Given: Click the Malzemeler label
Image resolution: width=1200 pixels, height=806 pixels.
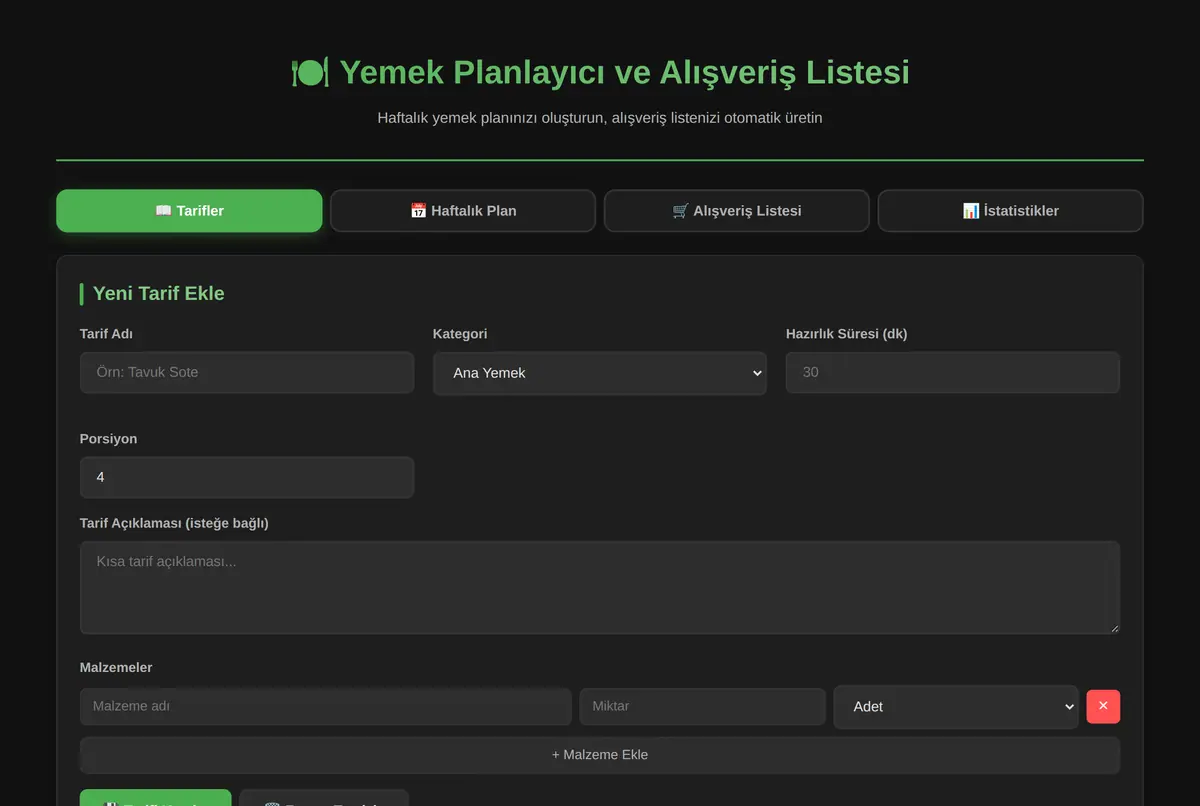Looking at the screenshot, I should coord(116,667).
